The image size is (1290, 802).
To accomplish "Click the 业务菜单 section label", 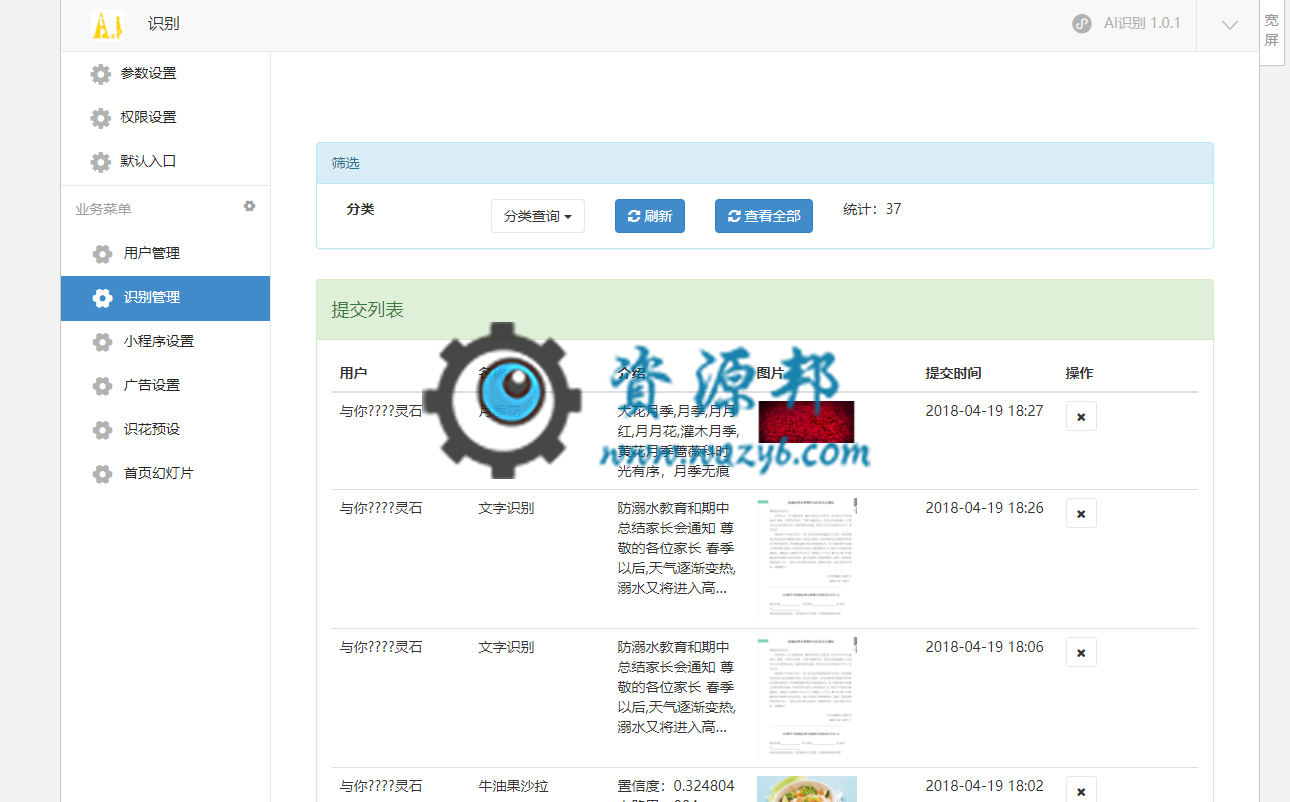I will point(103,209).
